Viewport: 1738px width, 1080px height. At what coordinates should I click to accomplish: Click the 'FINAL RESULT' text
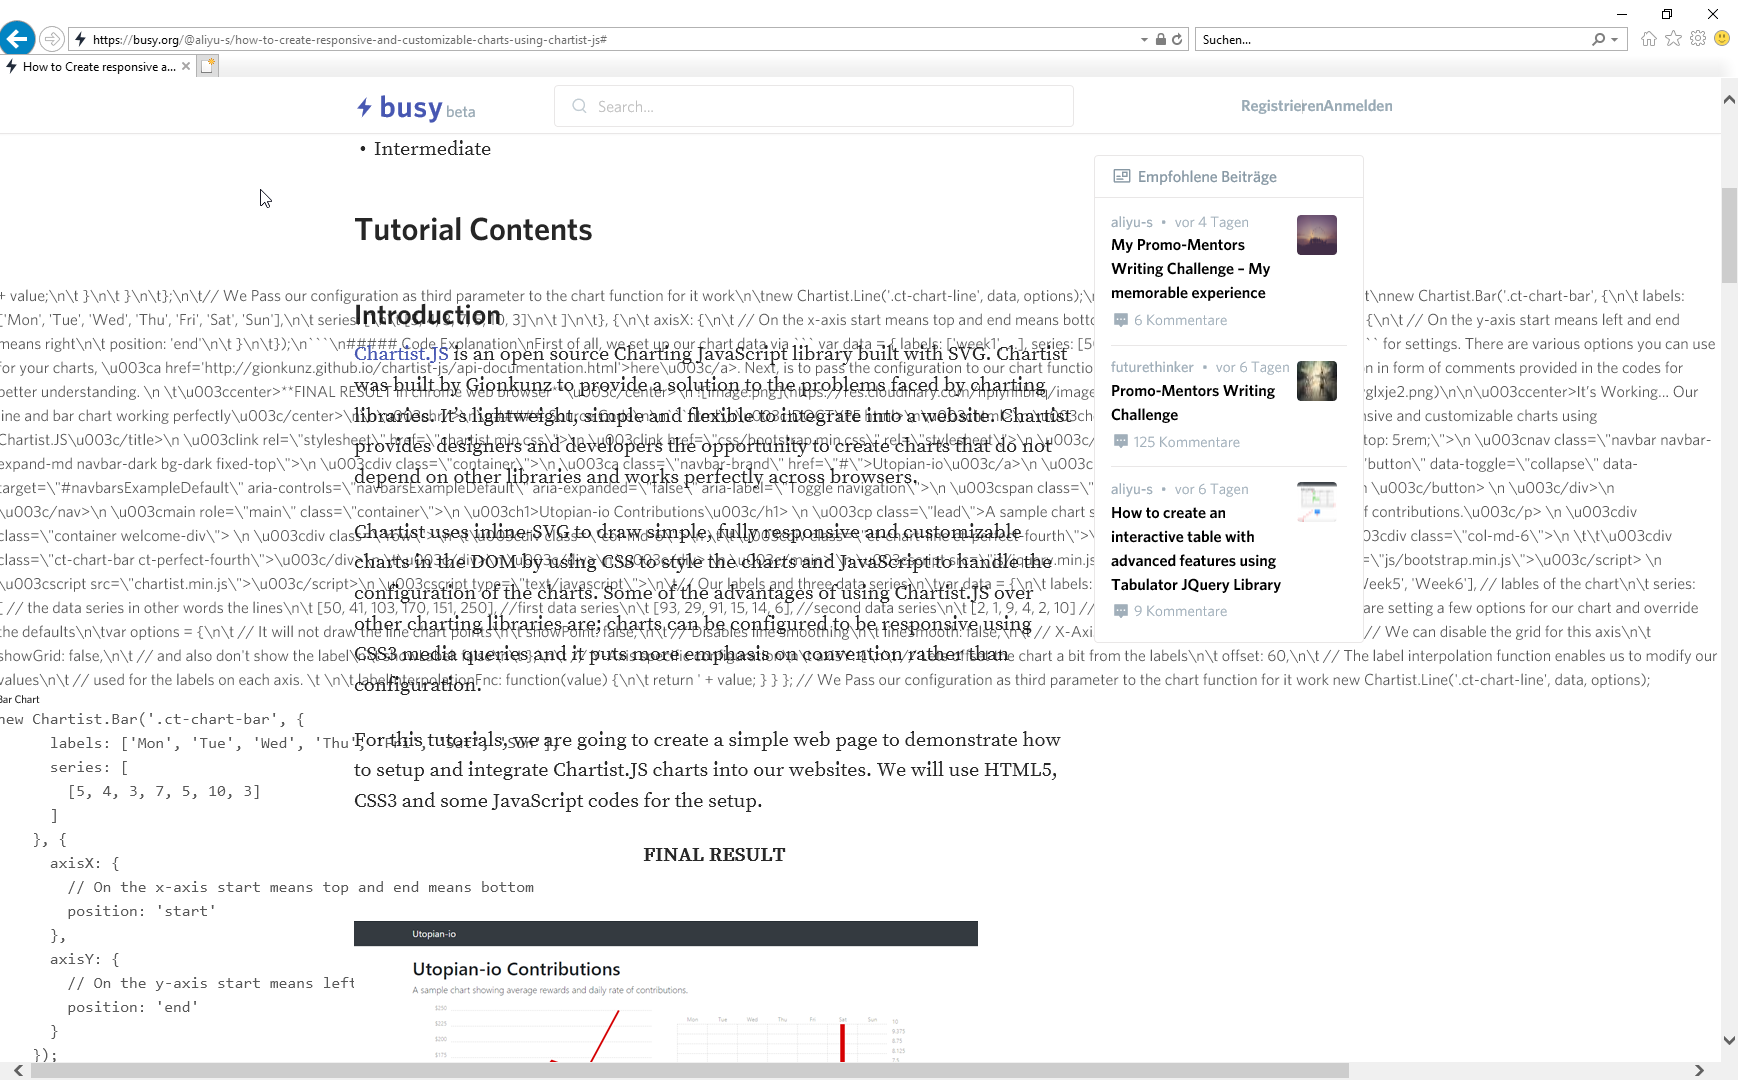point(714,855)
